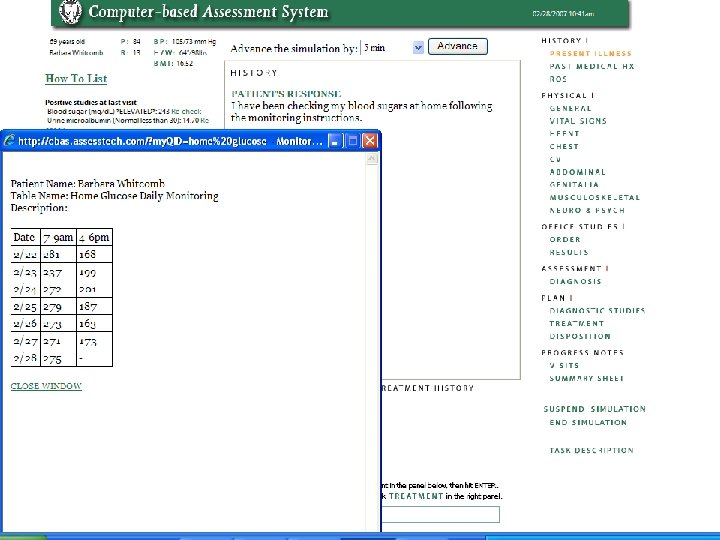Click ORDER under Office Studies
The image size is (720, 540).
pyautogui.click(x=564, y=240)
